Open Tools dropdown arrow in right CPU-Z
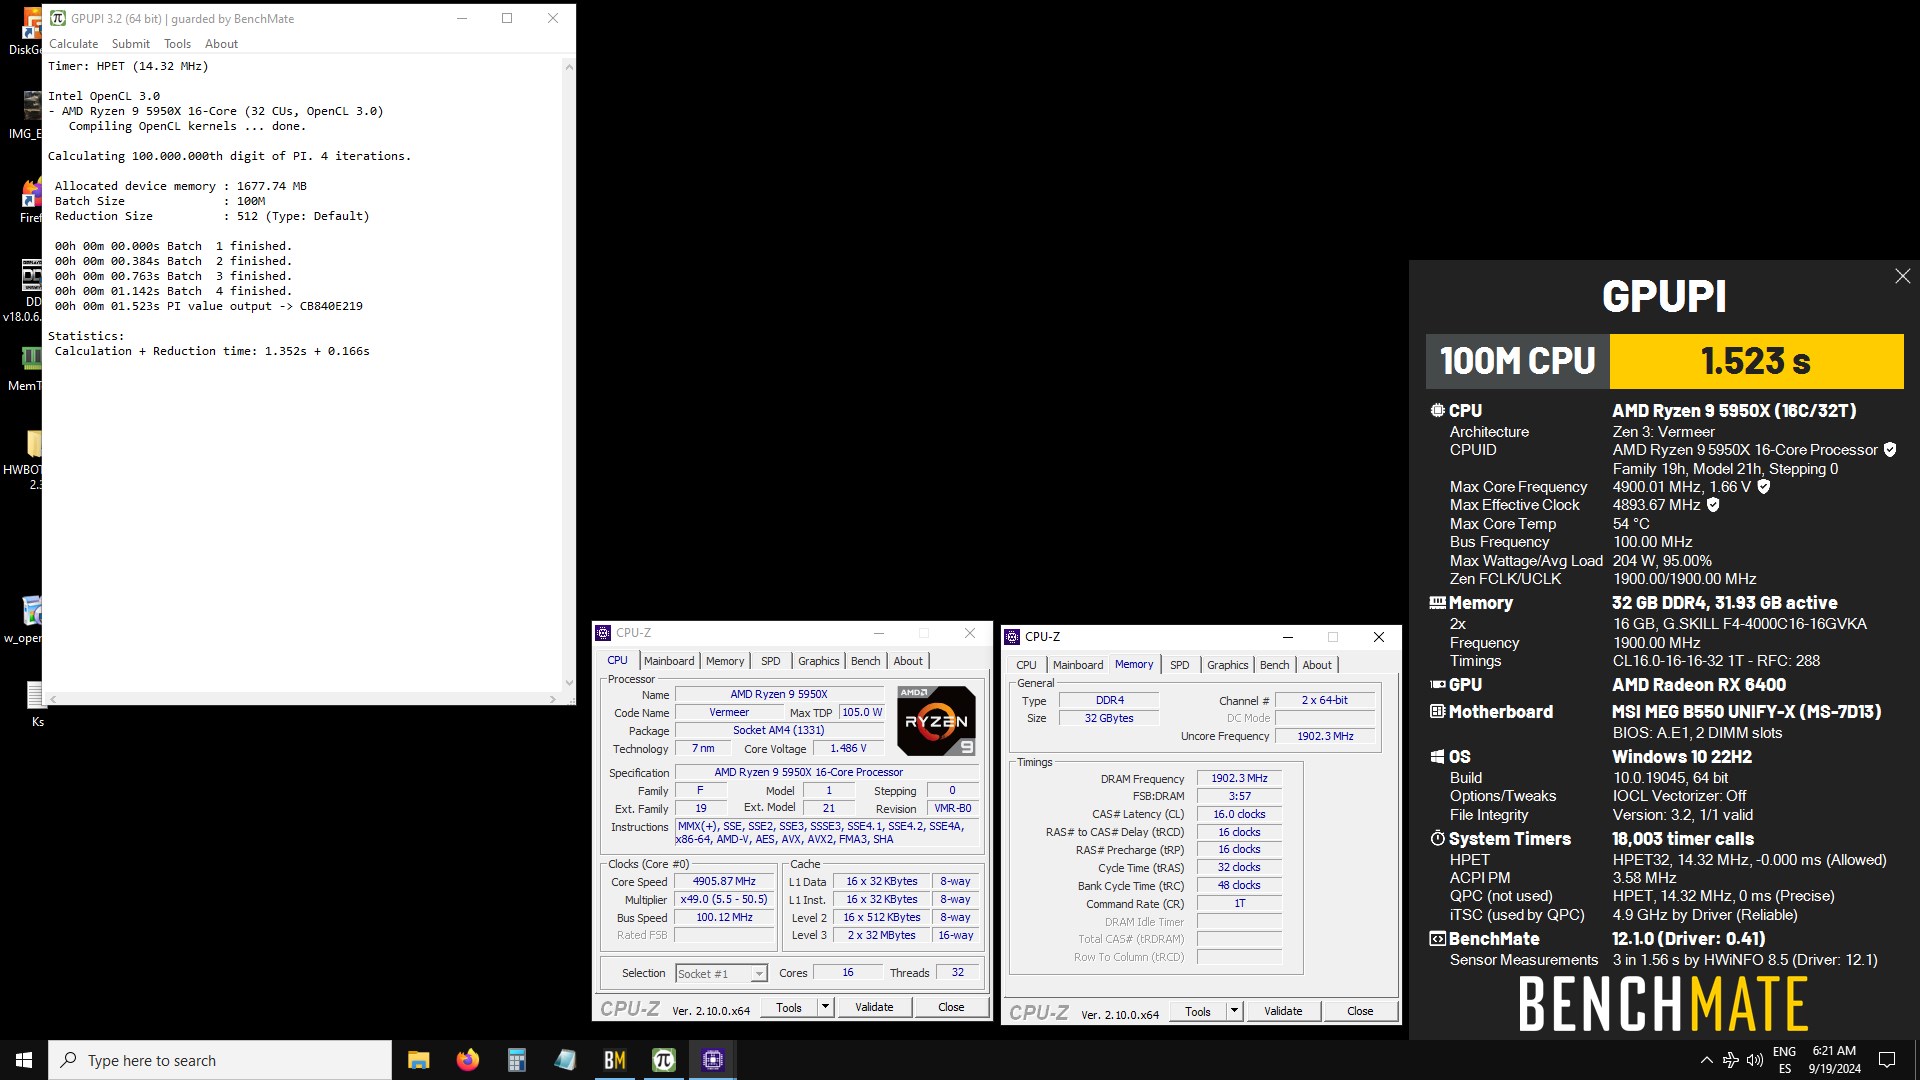1920x1080 pixels. [x=1234, y=1011]
